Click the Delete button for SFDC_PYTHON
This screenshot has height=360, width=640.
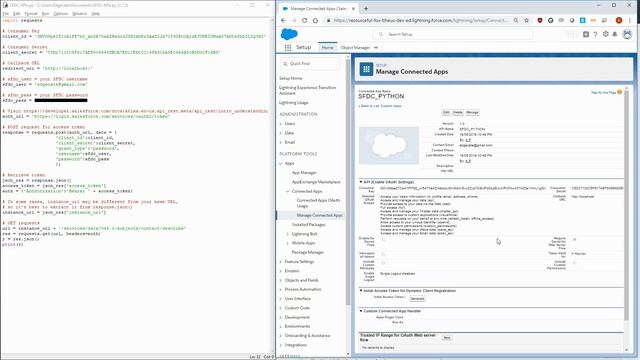point(458,112)
